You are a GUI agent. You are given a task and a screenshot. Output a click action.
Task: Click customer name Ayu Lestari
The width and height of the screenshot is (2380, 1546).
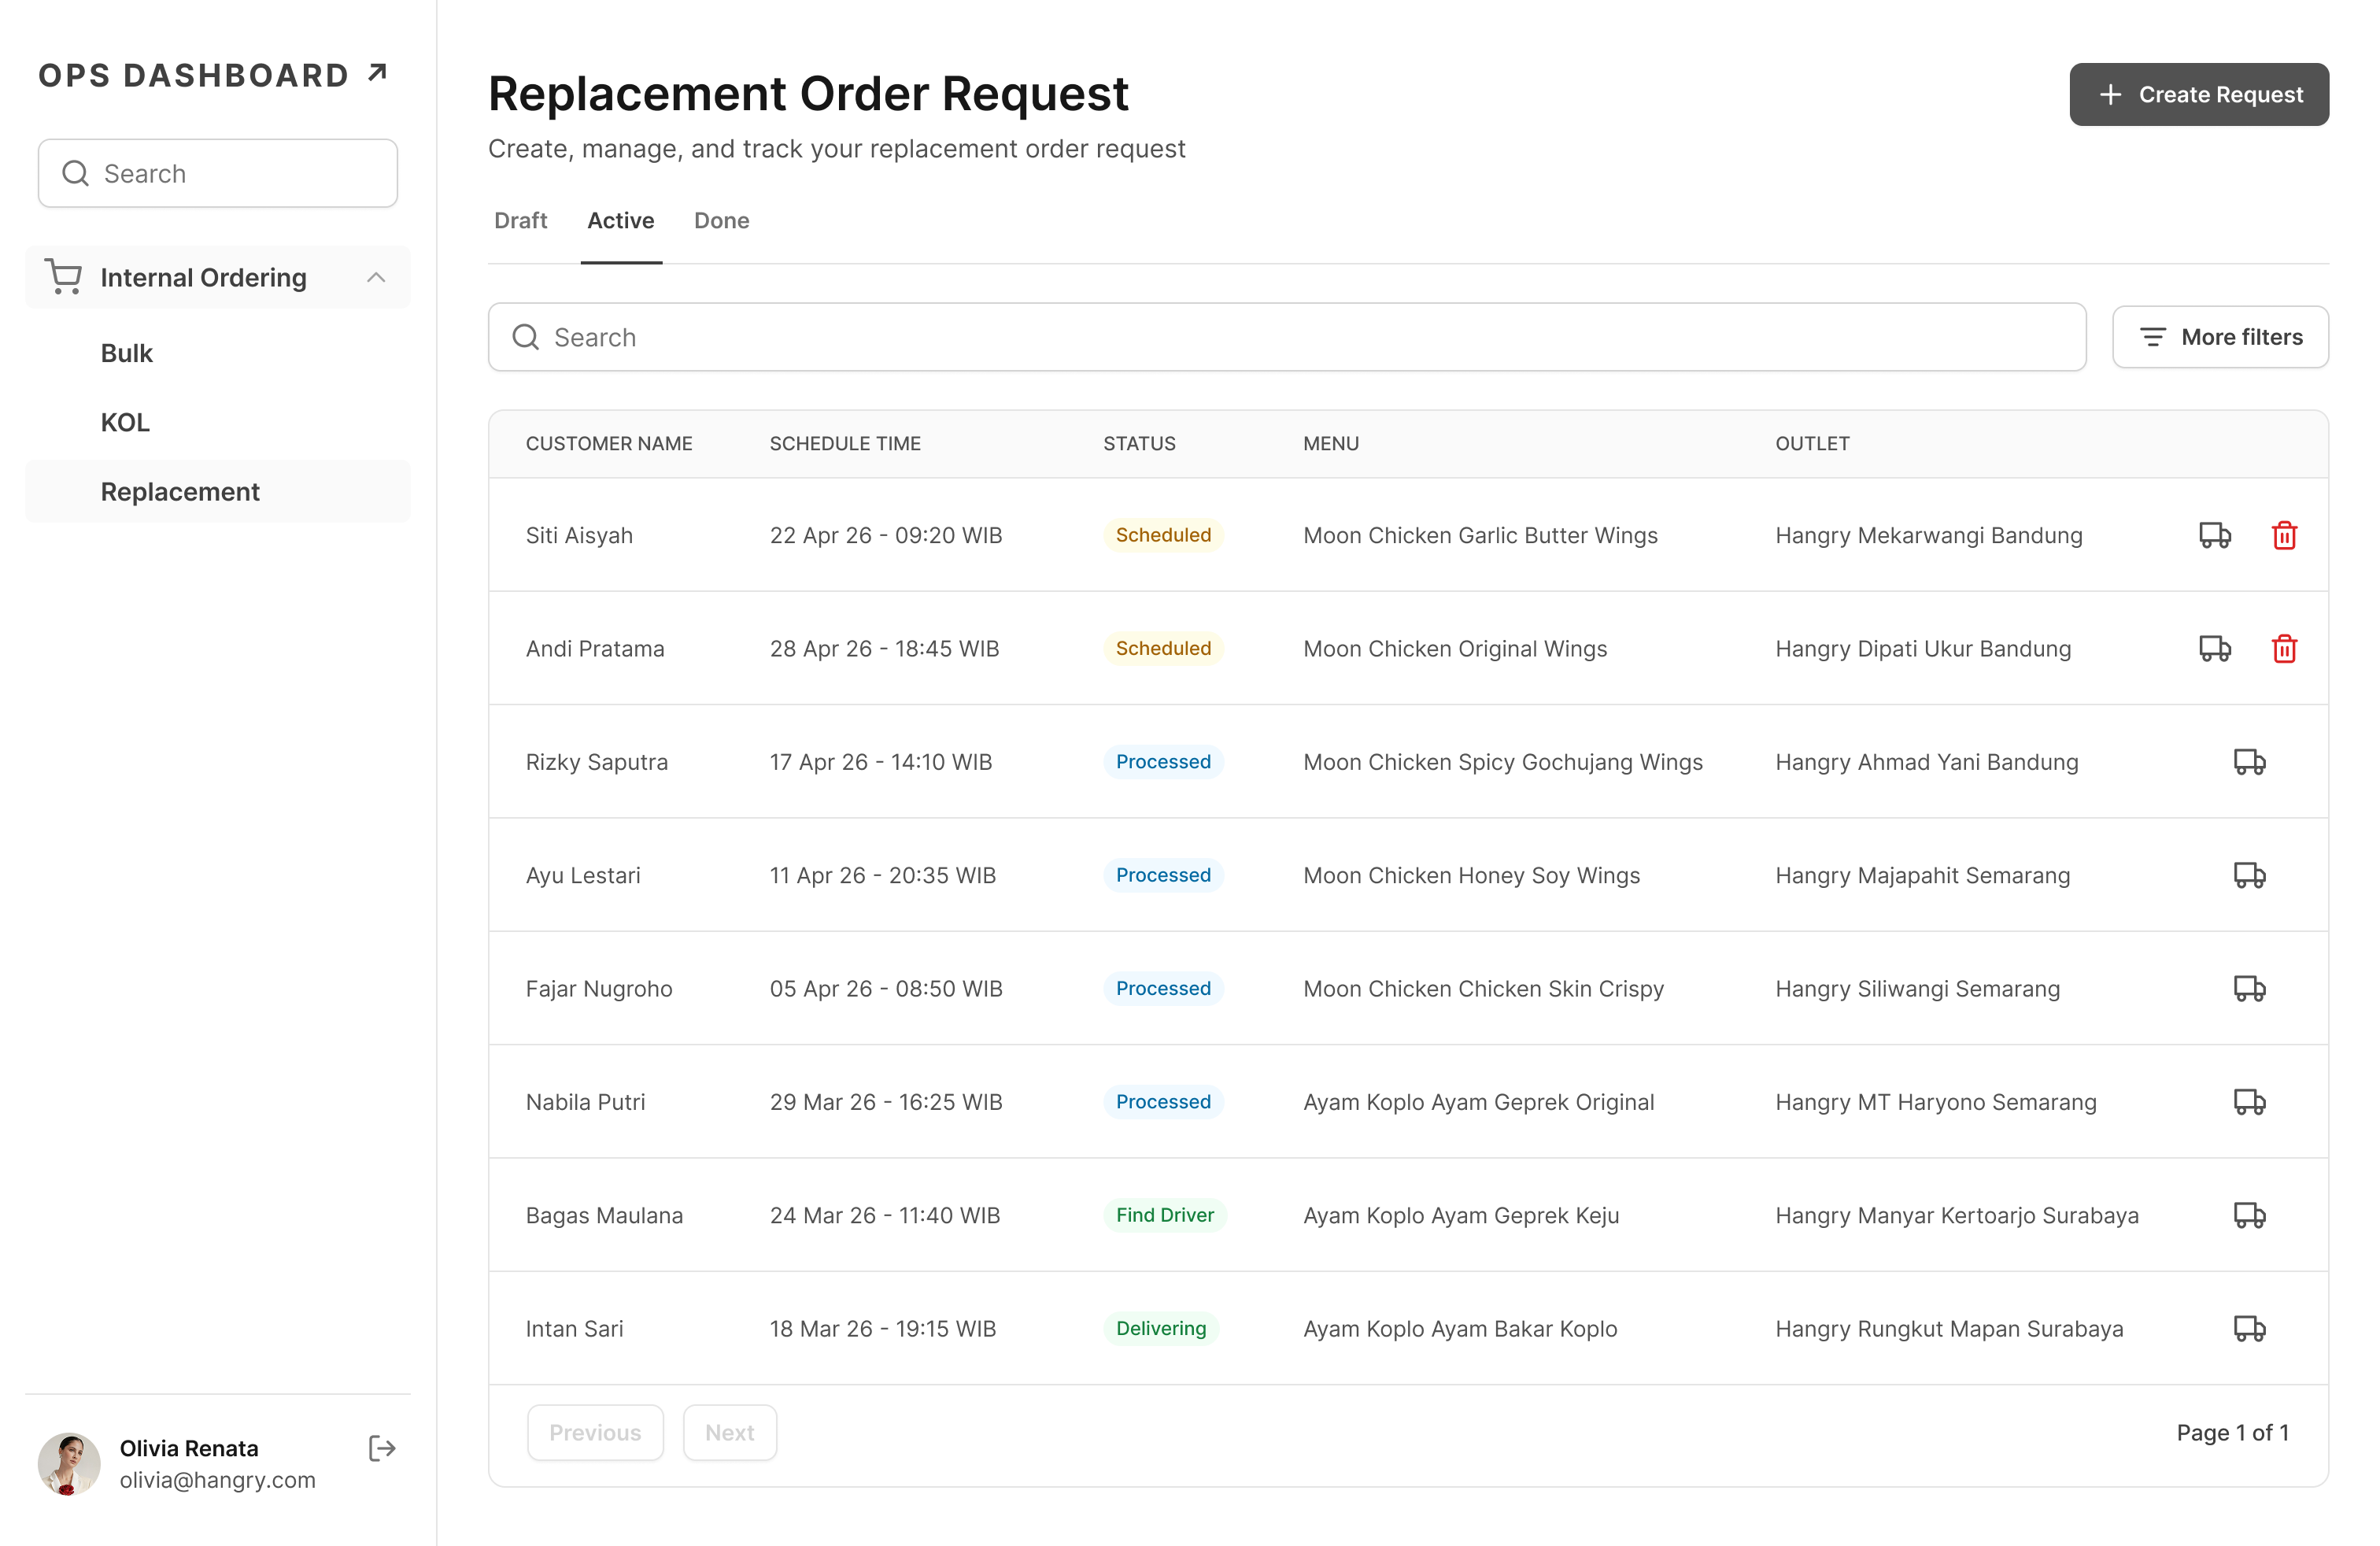[x=583, y=875]
